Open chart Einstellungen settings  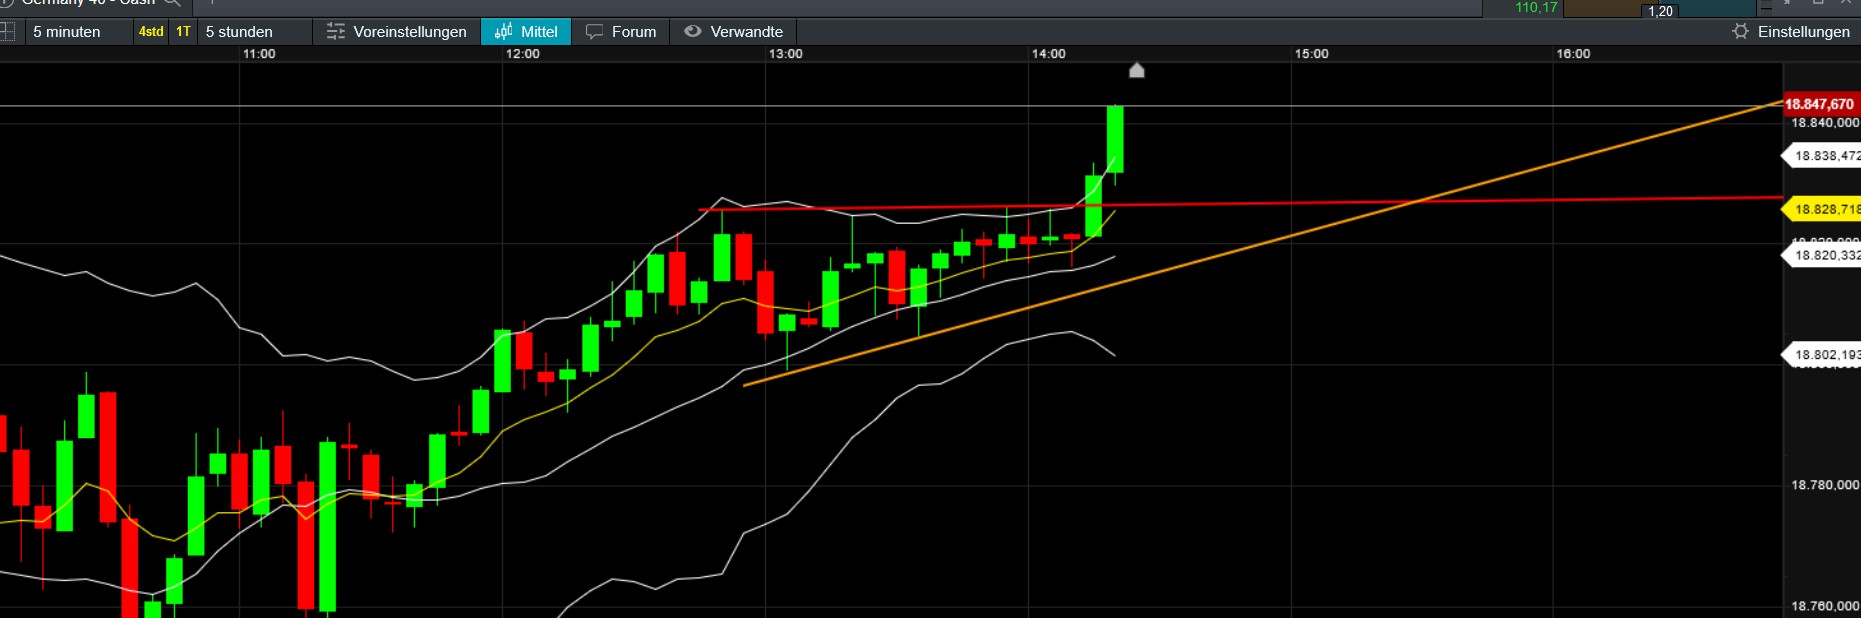tap(1791, 32)
